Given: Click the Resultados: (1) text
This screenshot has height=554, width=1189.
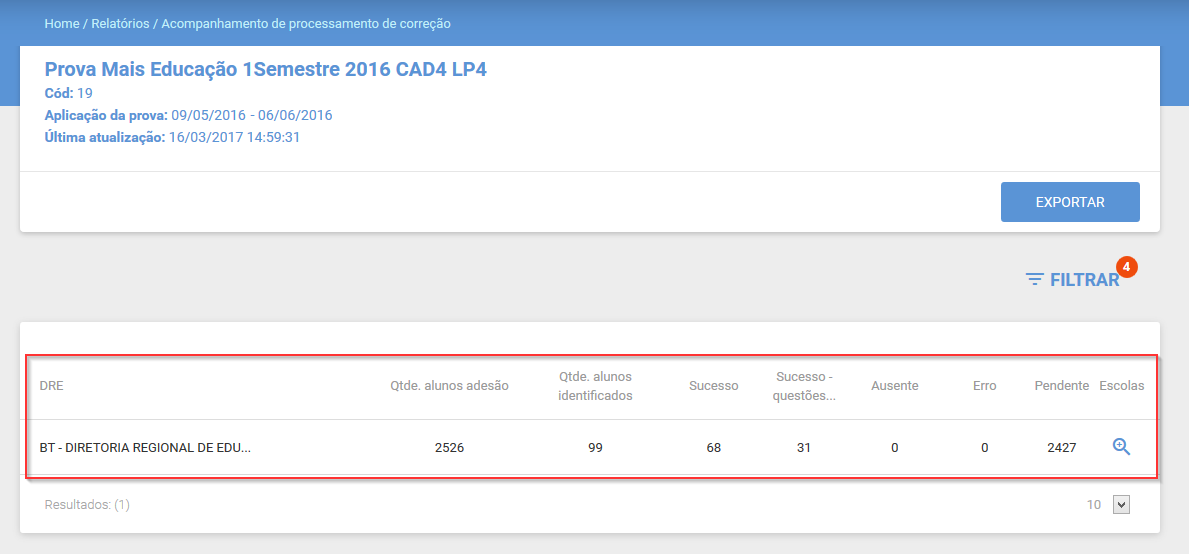Looking at the screenshot, I should 87,504.
